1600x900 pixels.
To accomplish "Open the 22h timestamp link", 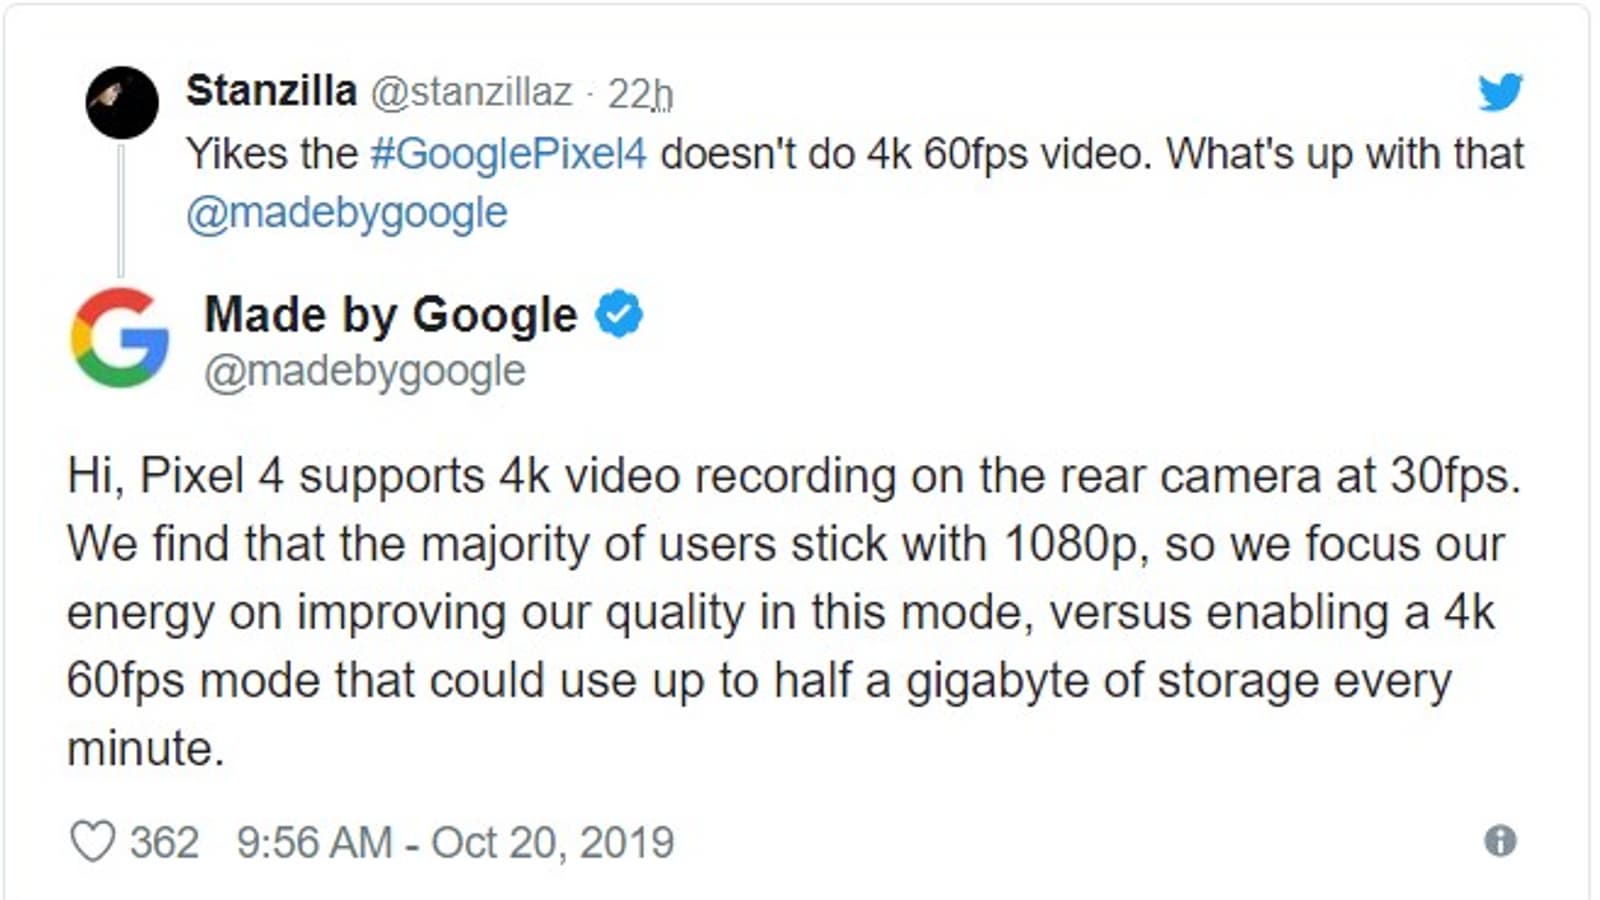I will click(x=640, y=94).
